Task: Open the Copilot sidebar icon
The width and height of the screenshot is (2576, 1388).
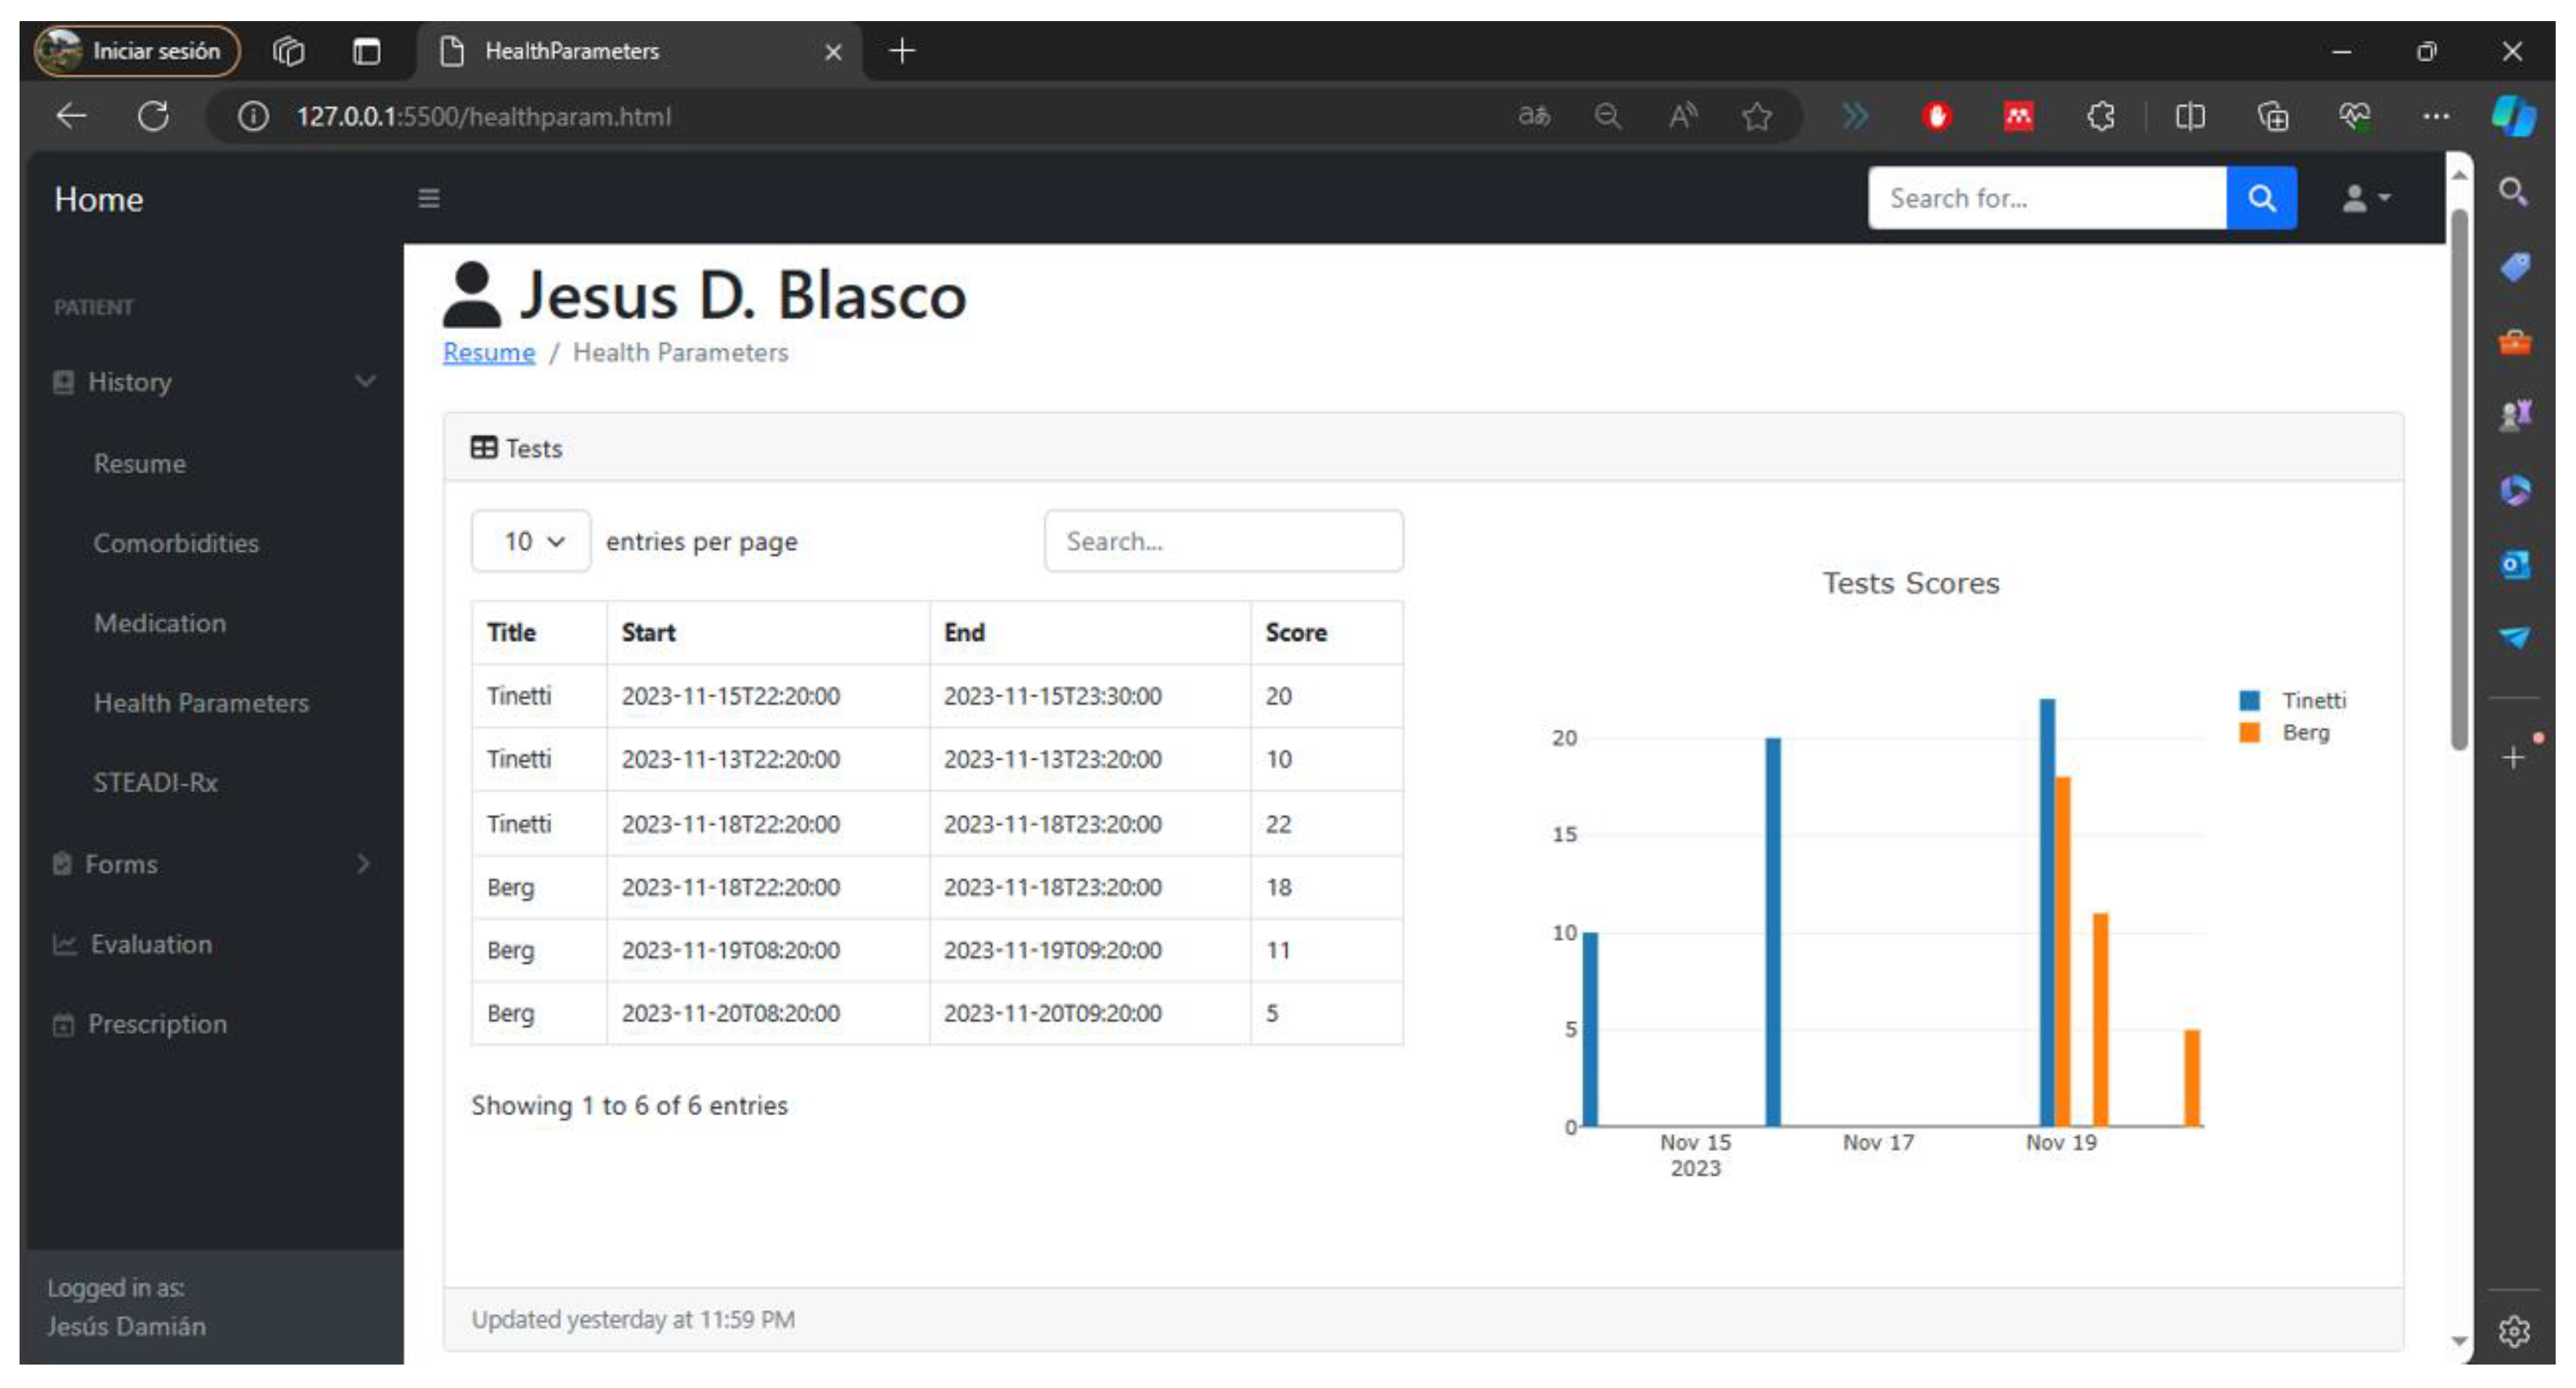Action: 2513,116
